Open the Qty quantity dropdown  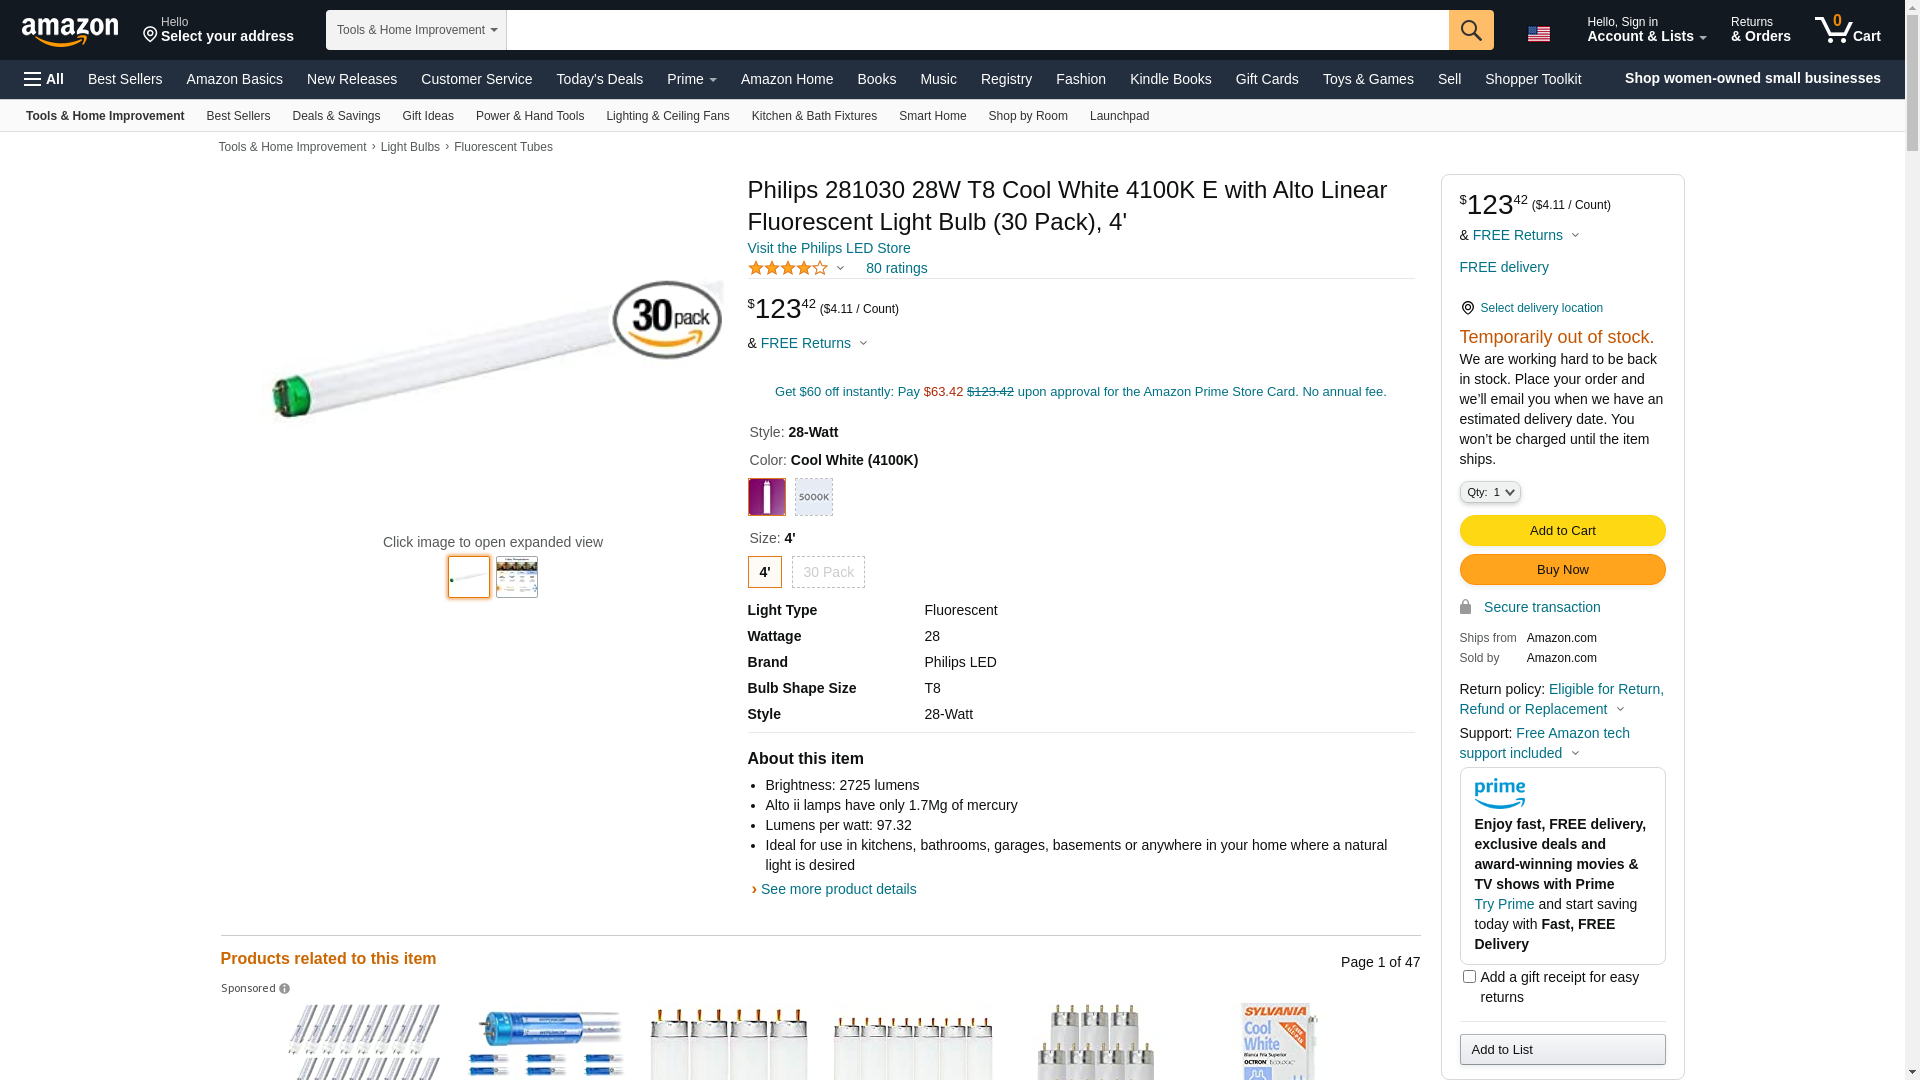[x=1489, y=492]
